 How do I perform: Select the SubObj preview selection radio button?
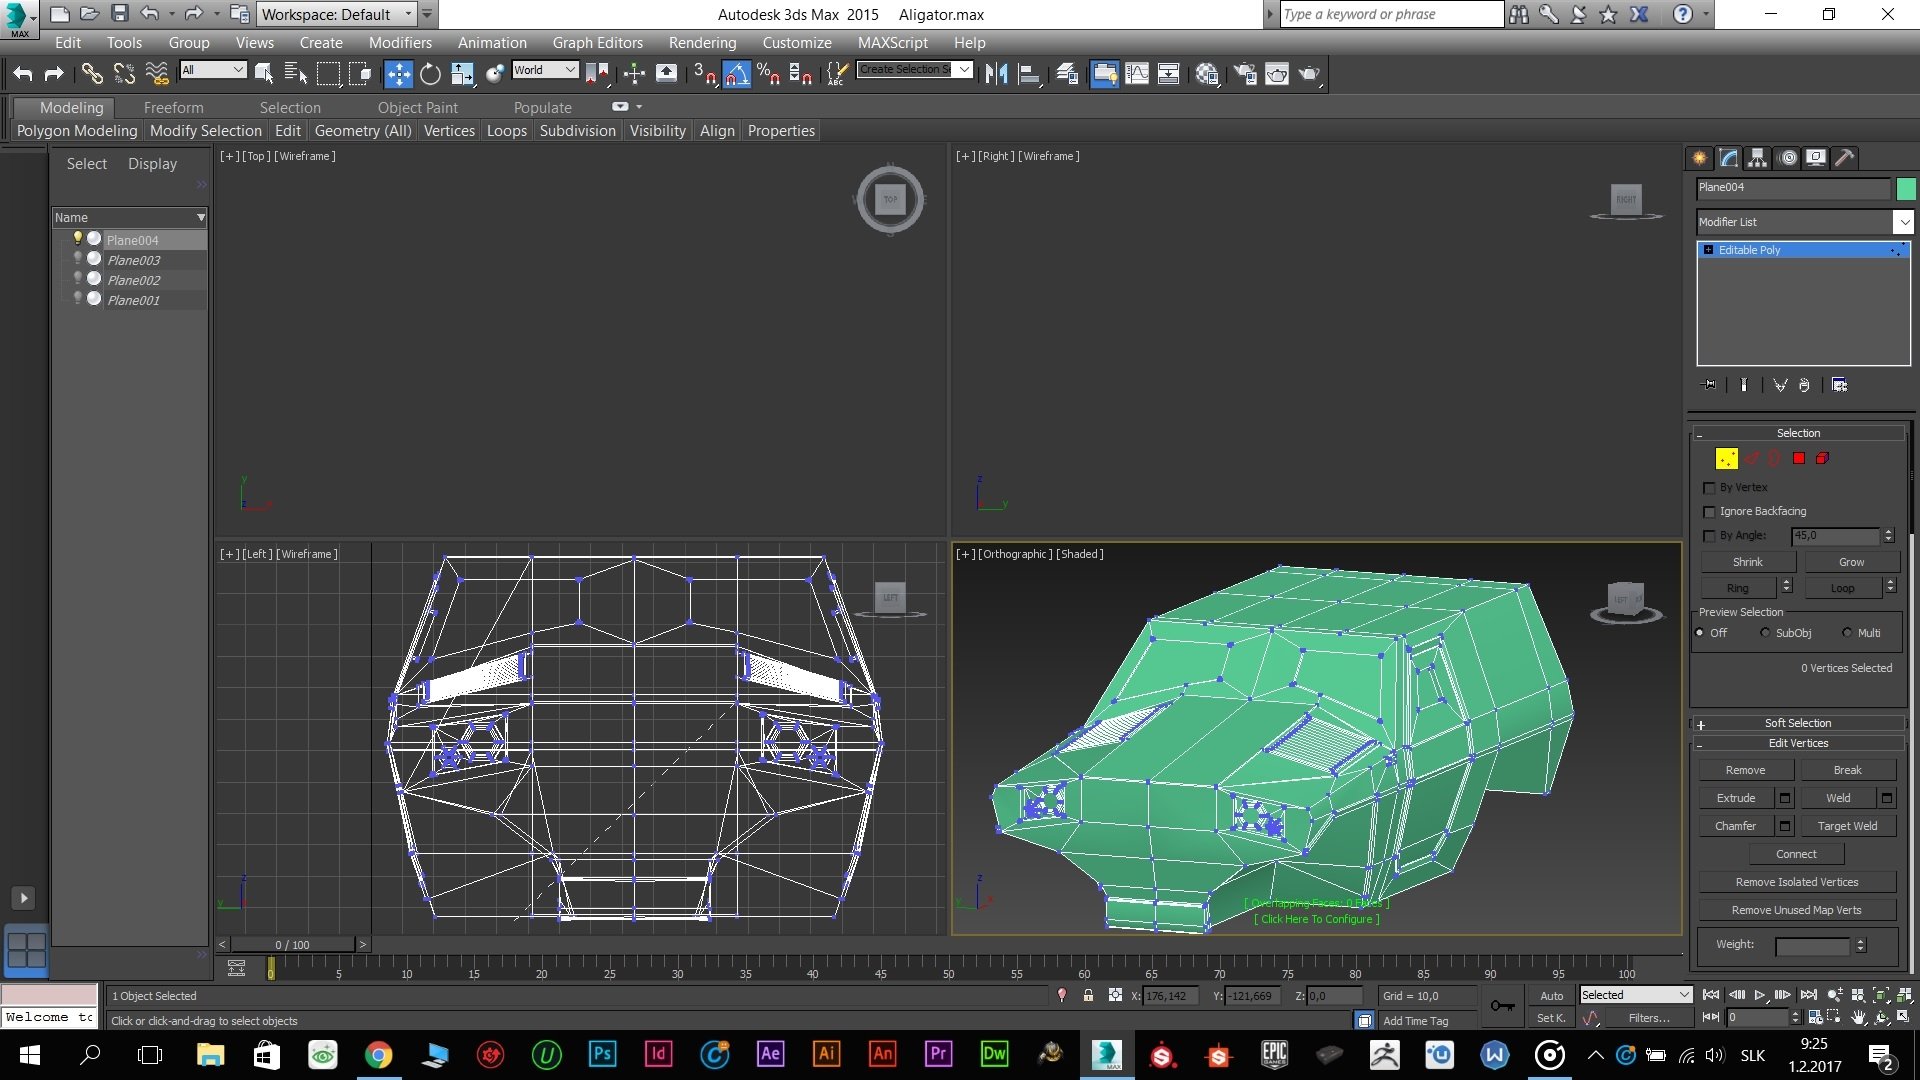(x=1766, y=633)
